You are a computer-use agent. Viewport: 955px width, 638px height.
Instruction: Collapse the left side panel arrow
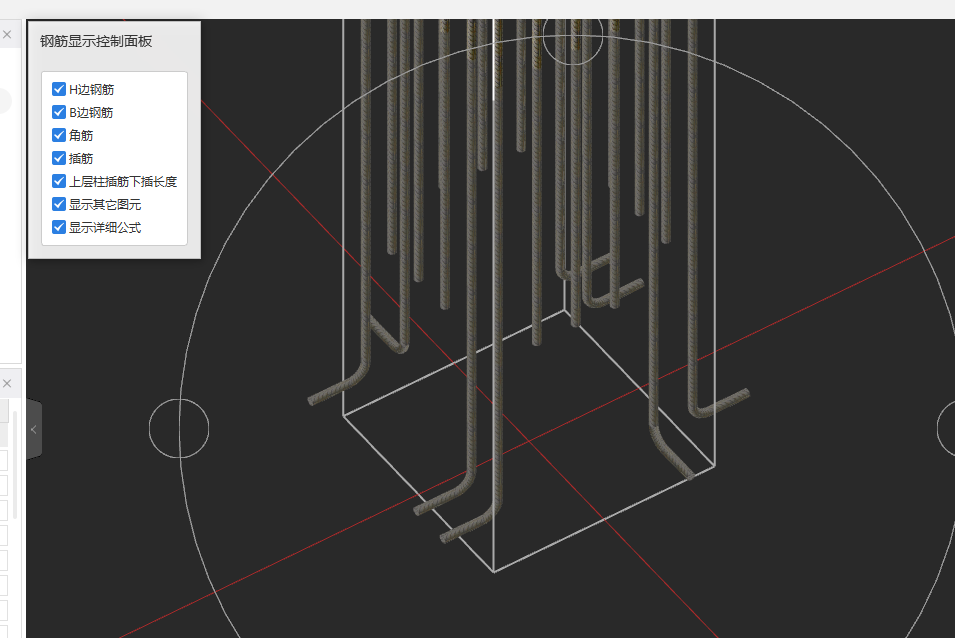(x=33, y=429)
